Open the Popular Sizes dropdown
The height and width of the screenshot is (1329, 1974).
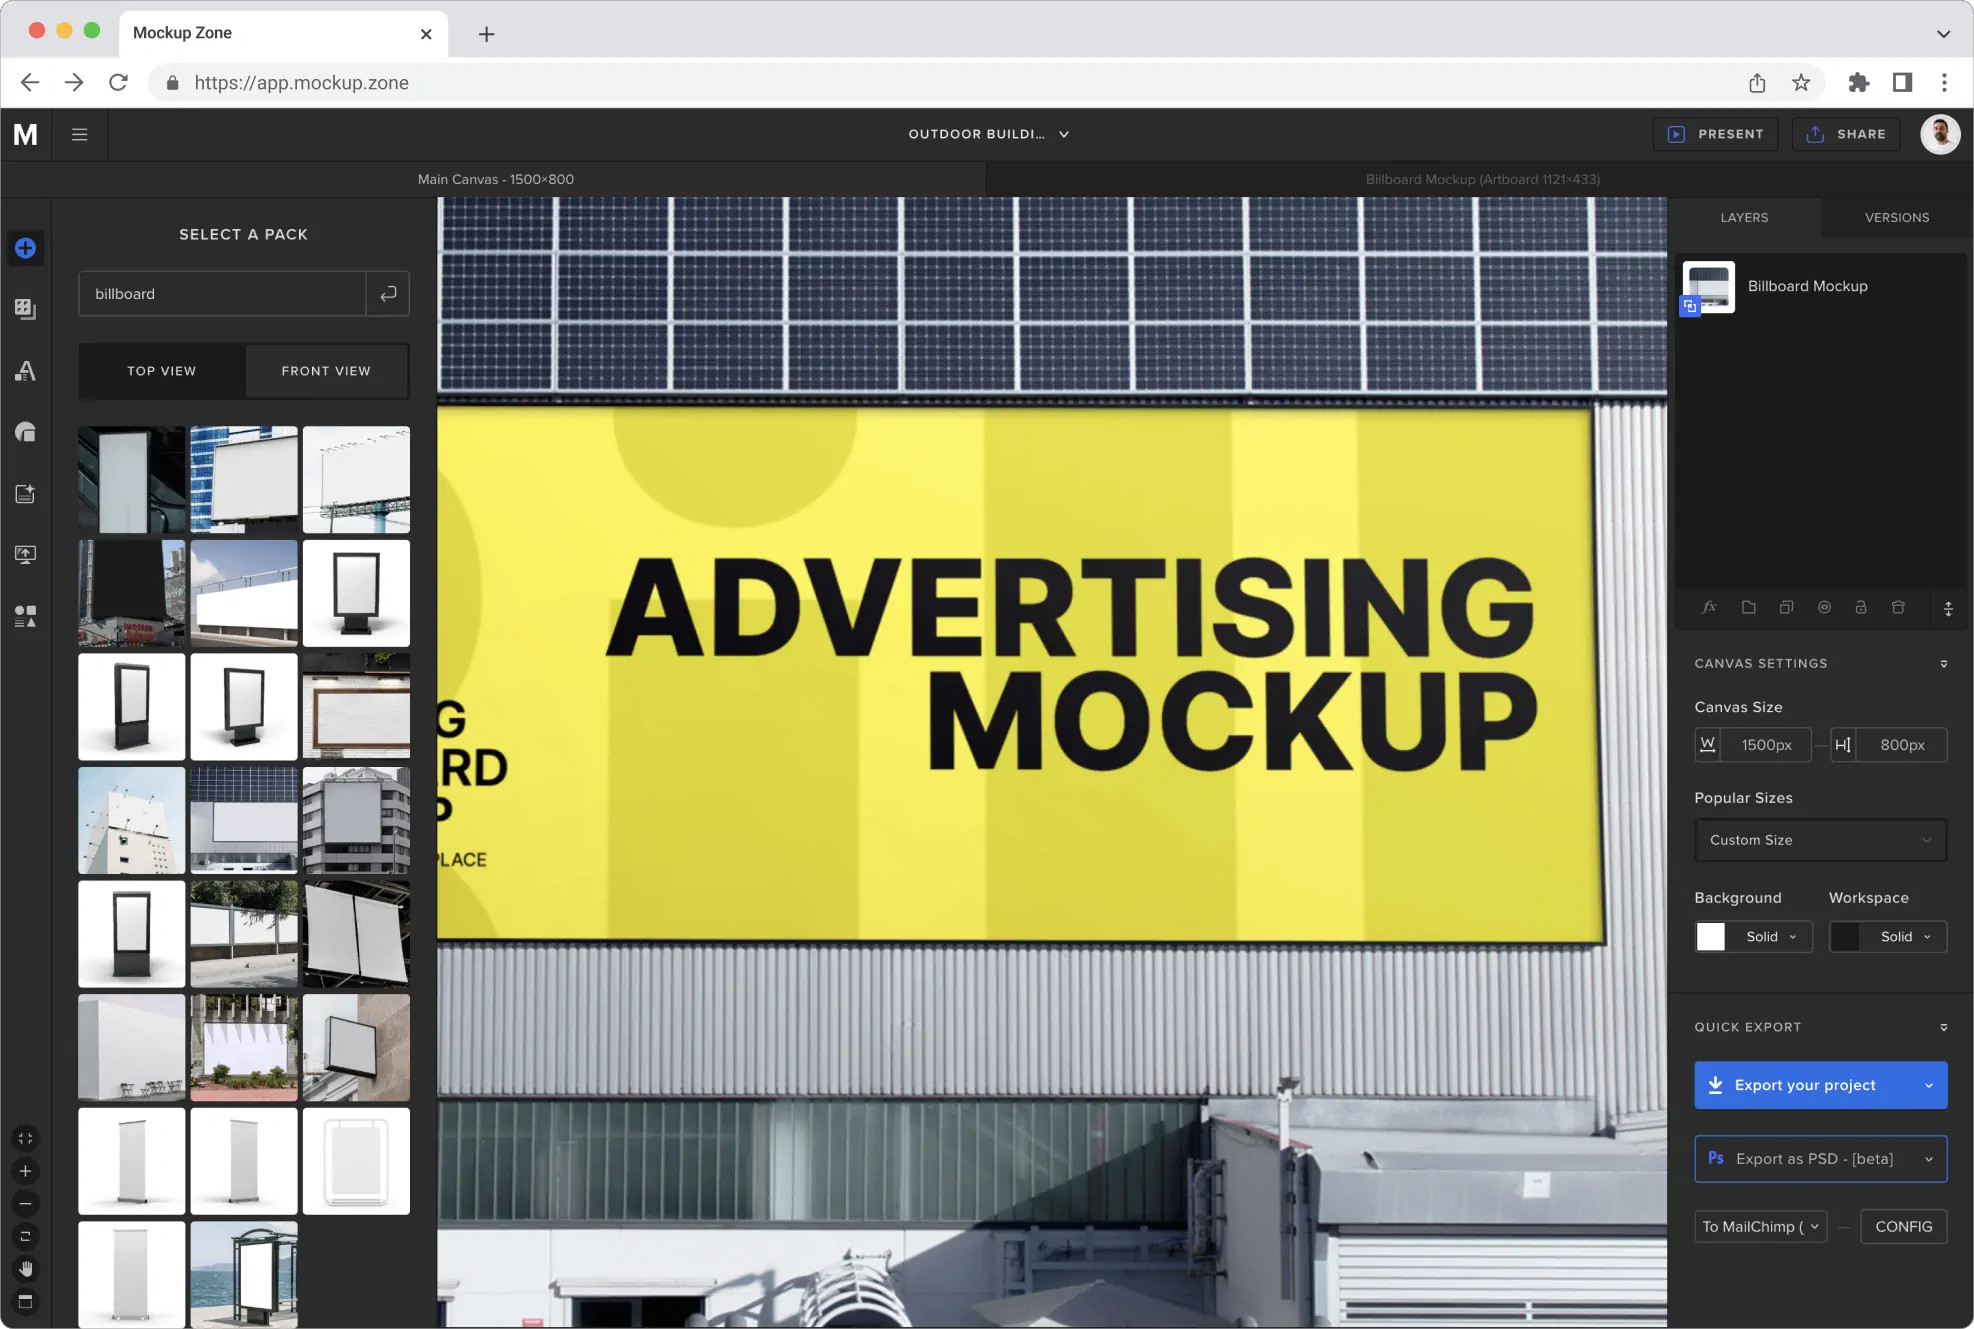(x=1820, y=840)
